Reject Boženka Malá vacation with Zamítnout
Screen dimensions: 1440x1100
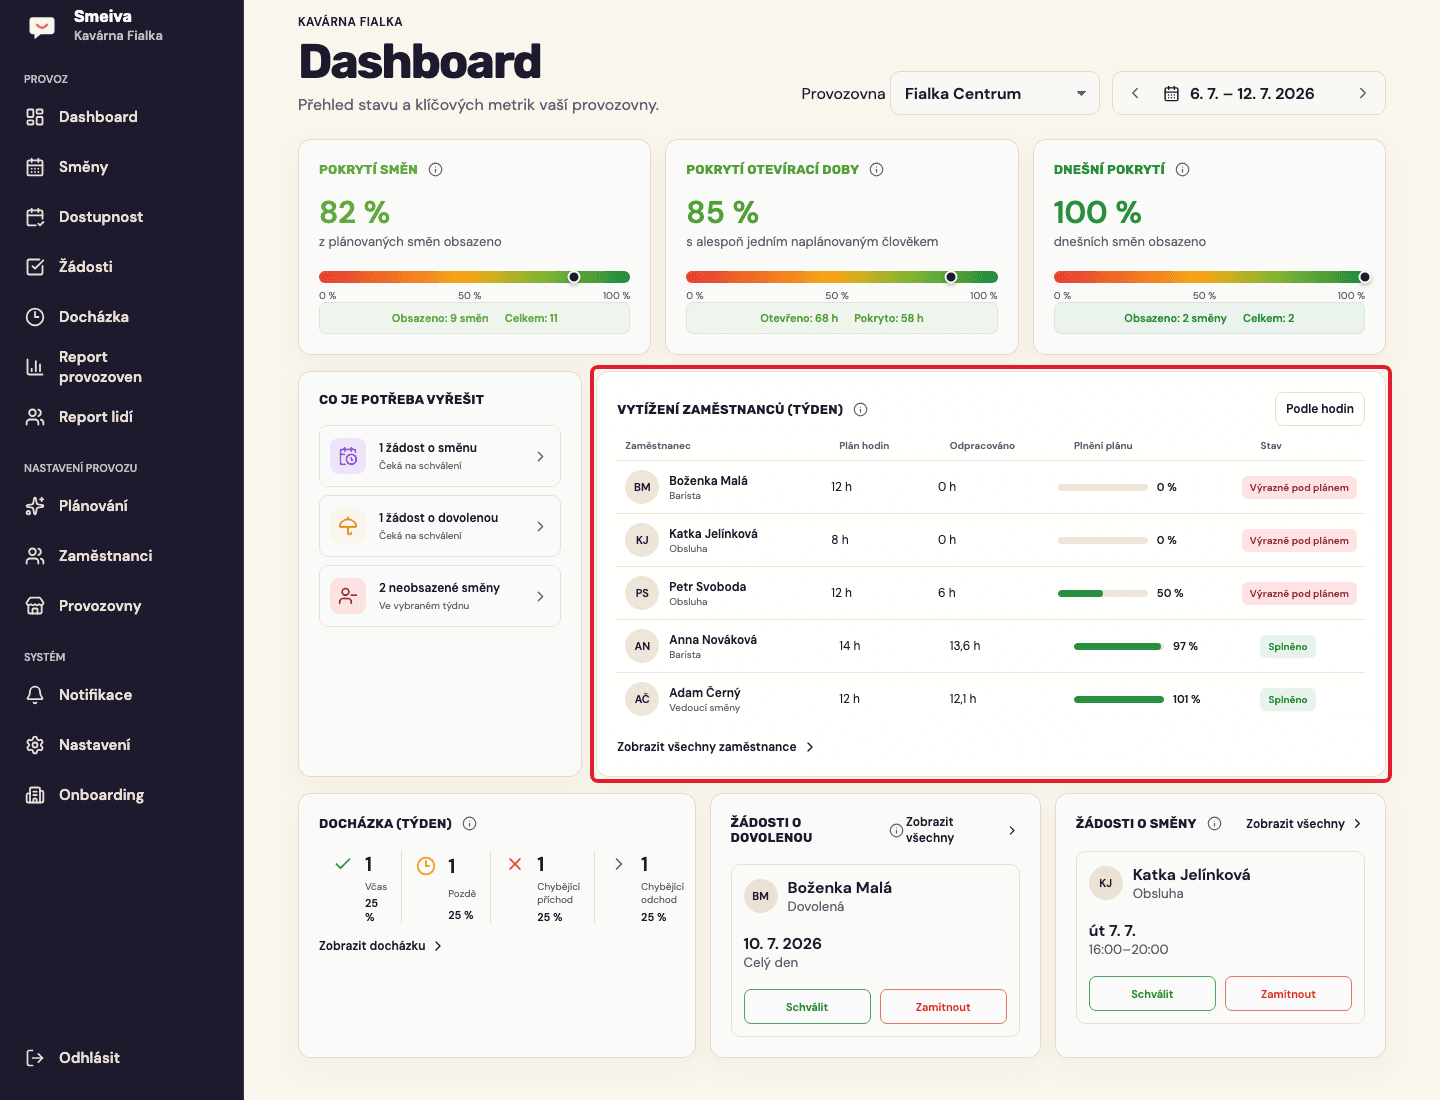tap(943, 1007)
